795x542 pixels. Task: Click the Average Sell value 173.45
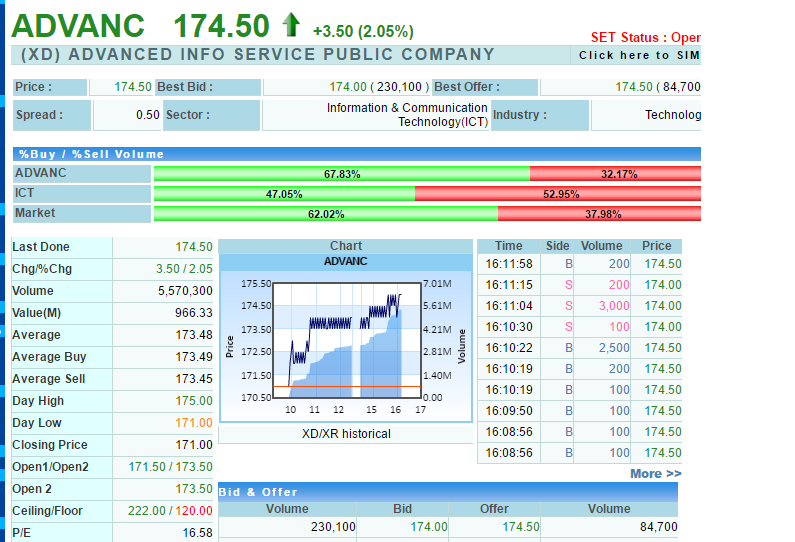[194, 379]
